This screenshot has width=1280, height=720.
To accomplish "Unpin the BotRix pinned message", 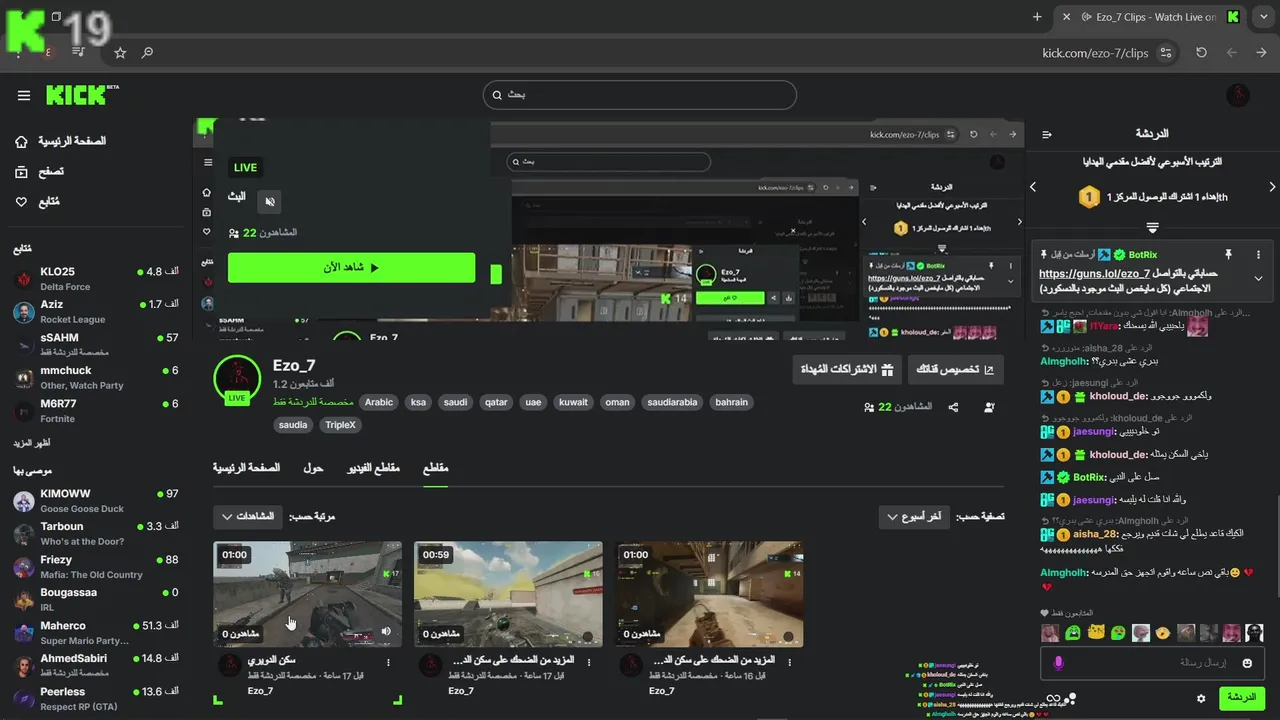I will (x=1229, y=255).
